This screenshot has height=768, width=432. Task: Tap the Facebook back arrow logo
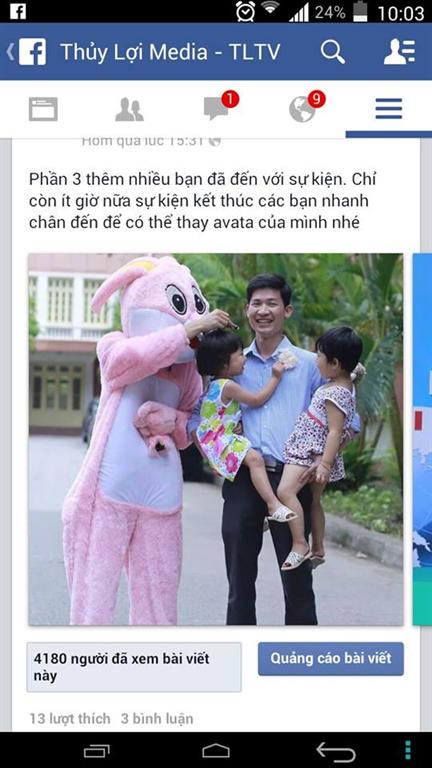click(x=27, y=51)
